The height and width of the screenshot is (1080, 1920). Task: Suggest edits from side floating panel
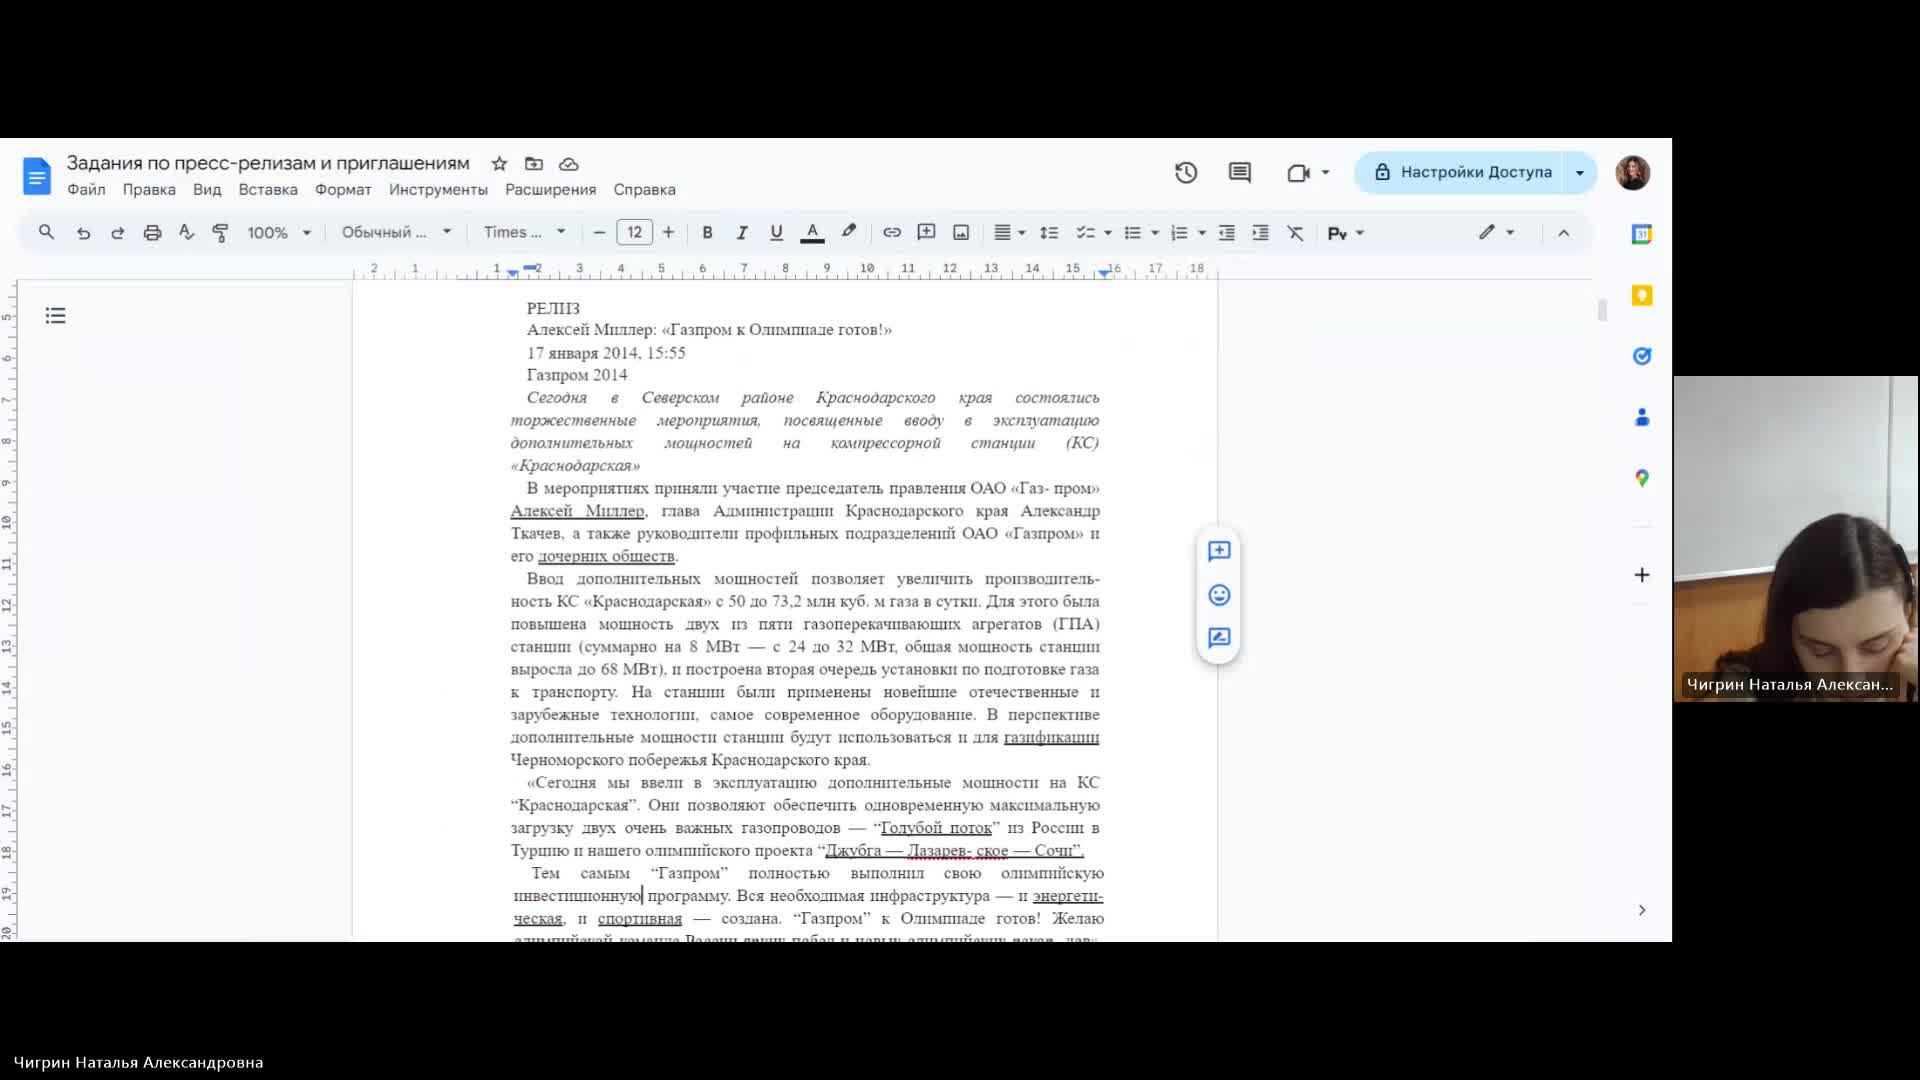pyautogui.click(x=1219, y=639)
